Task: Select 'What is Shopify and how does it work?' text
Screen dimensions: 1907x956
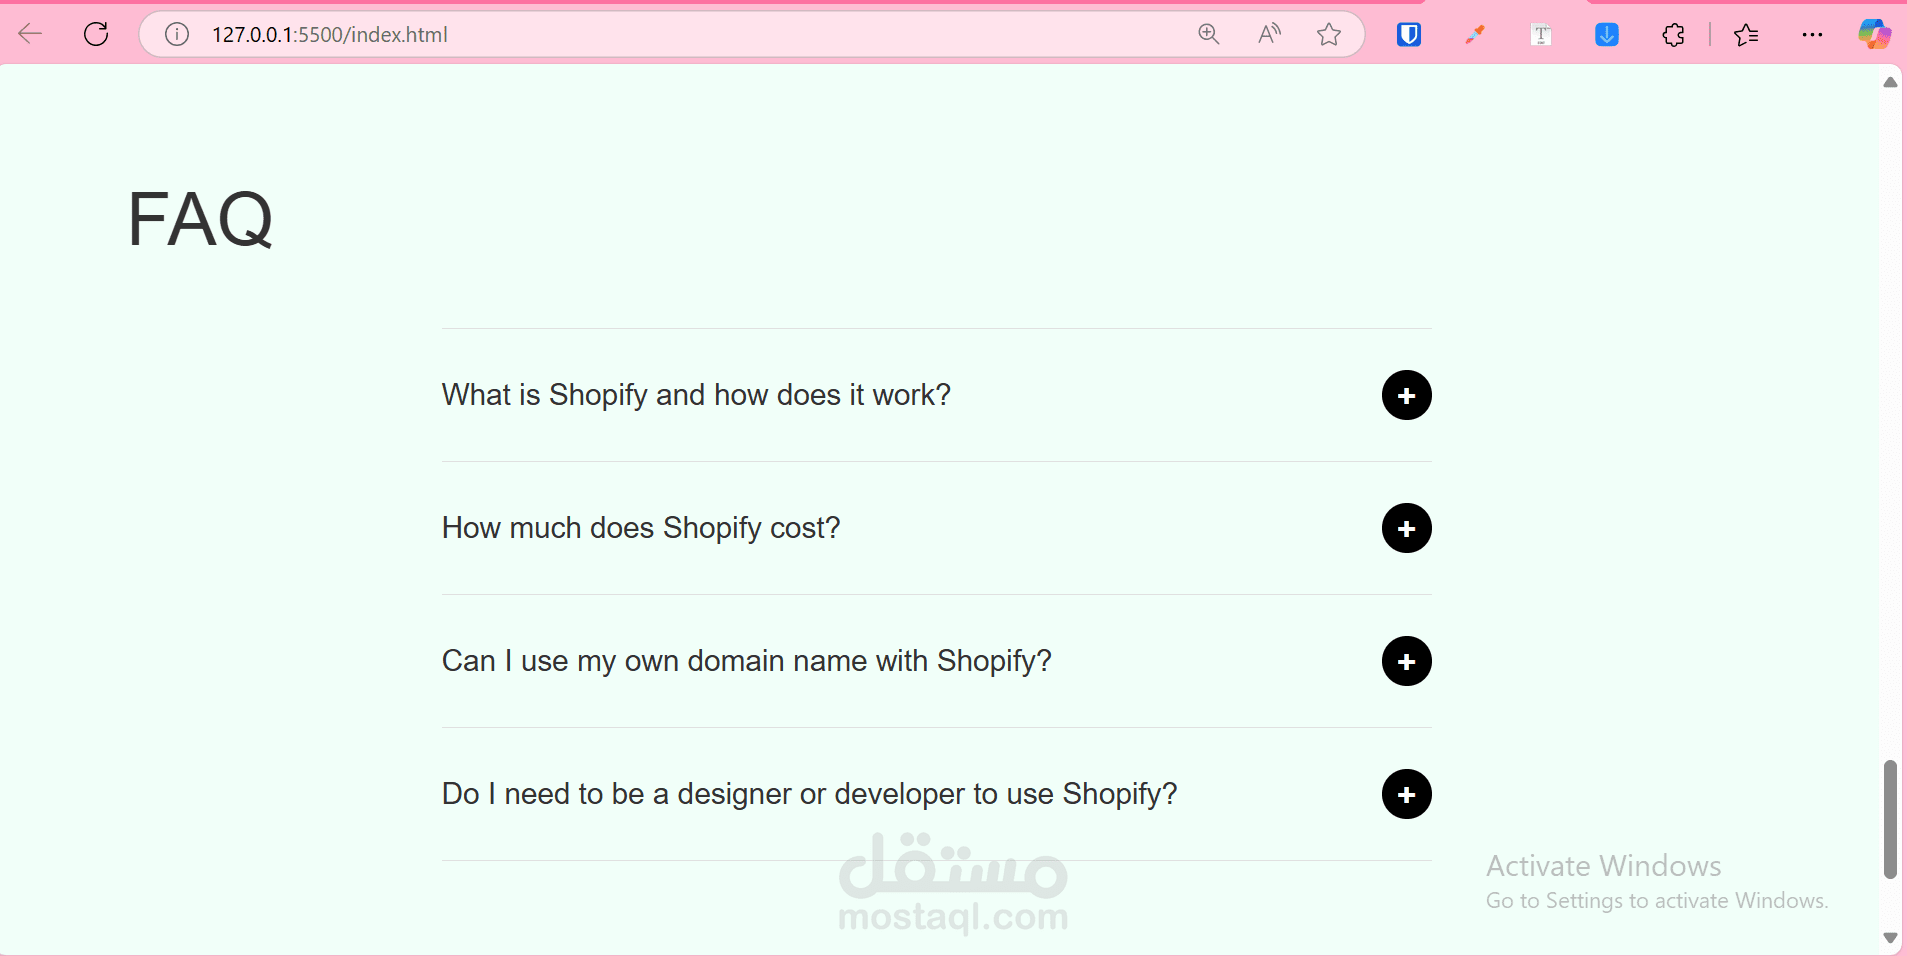Action: [x=696, y=395]
